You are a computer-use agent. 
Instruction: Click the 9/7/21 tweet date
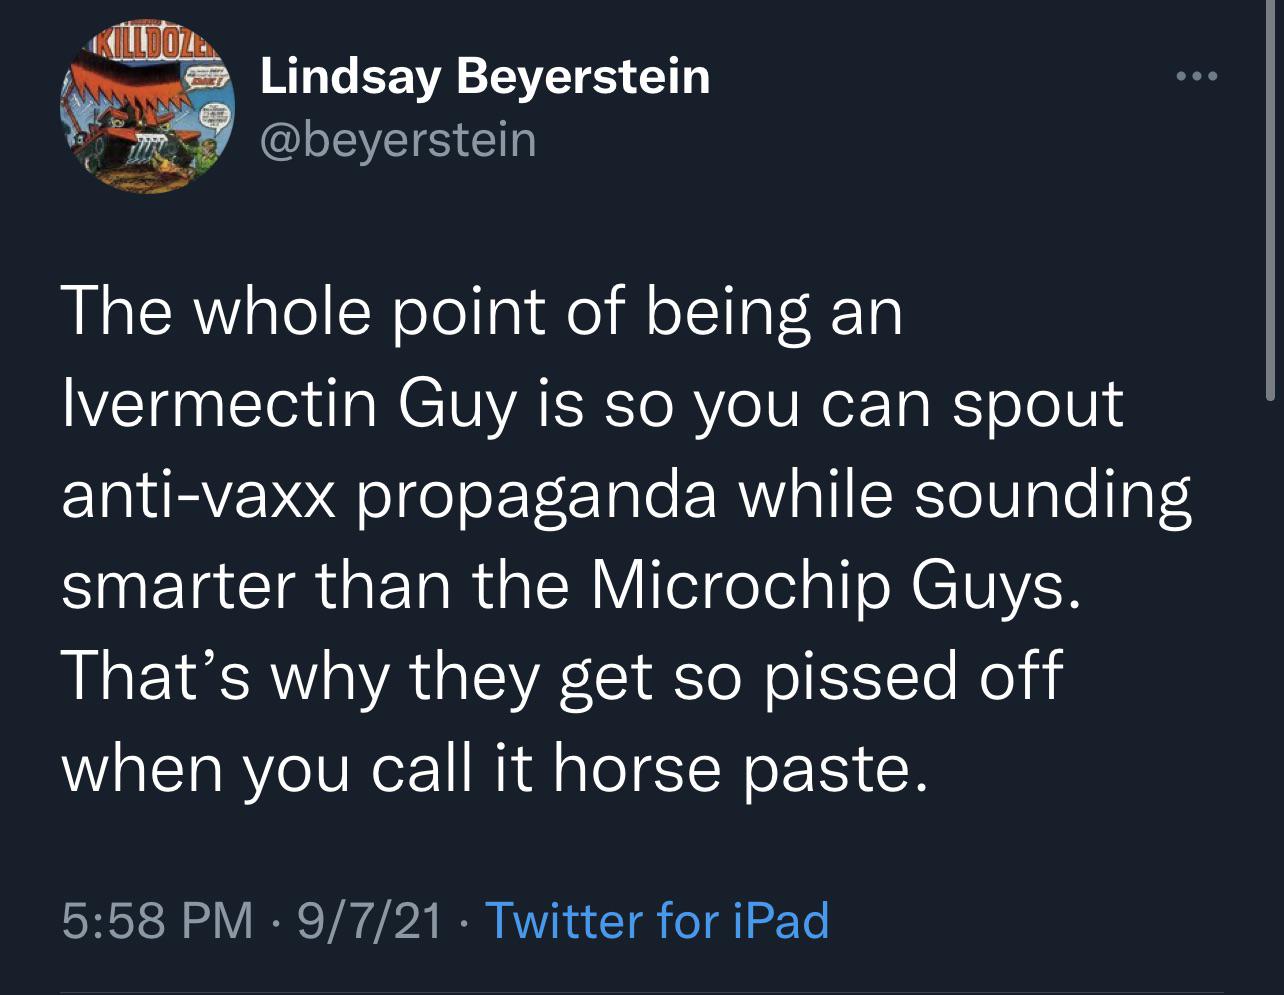point(369,920)
